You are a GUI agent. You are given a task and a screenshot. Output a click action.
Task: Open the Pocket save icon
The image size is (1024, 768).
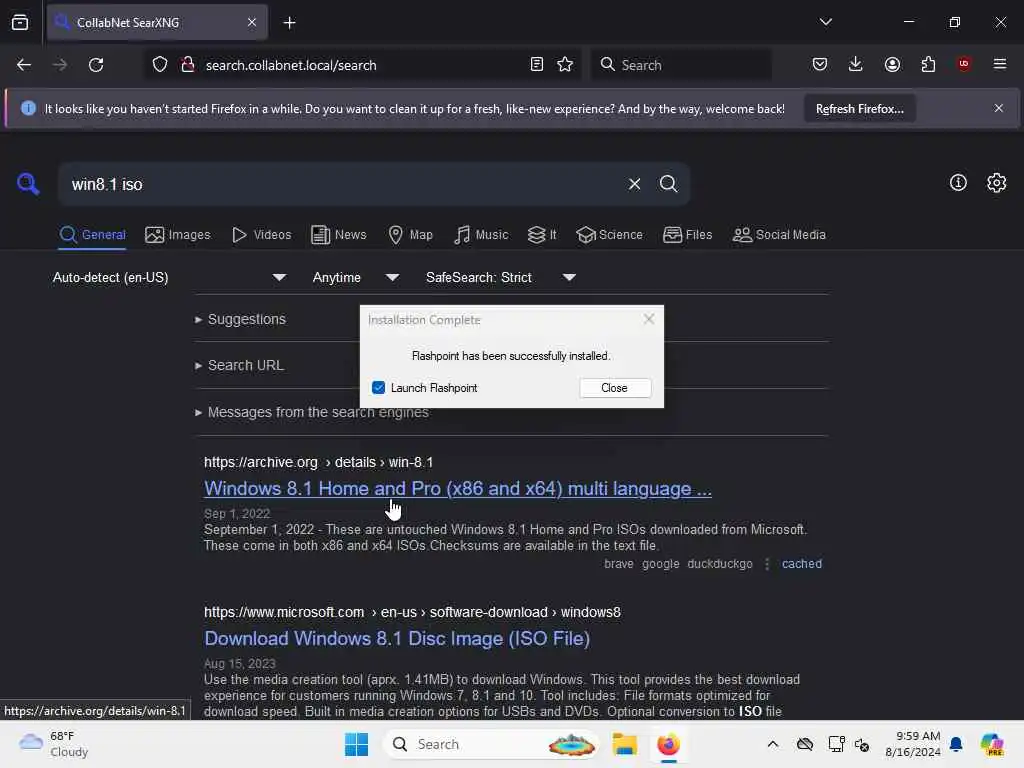(x=820, y=64)
